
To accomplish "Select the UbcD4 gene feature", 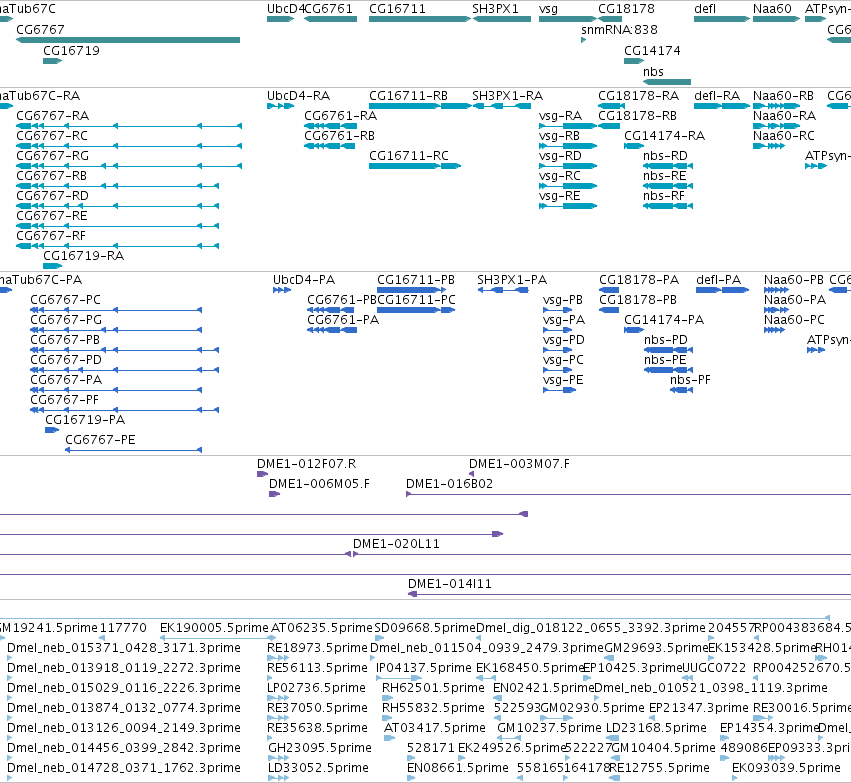I will [280, 19].
